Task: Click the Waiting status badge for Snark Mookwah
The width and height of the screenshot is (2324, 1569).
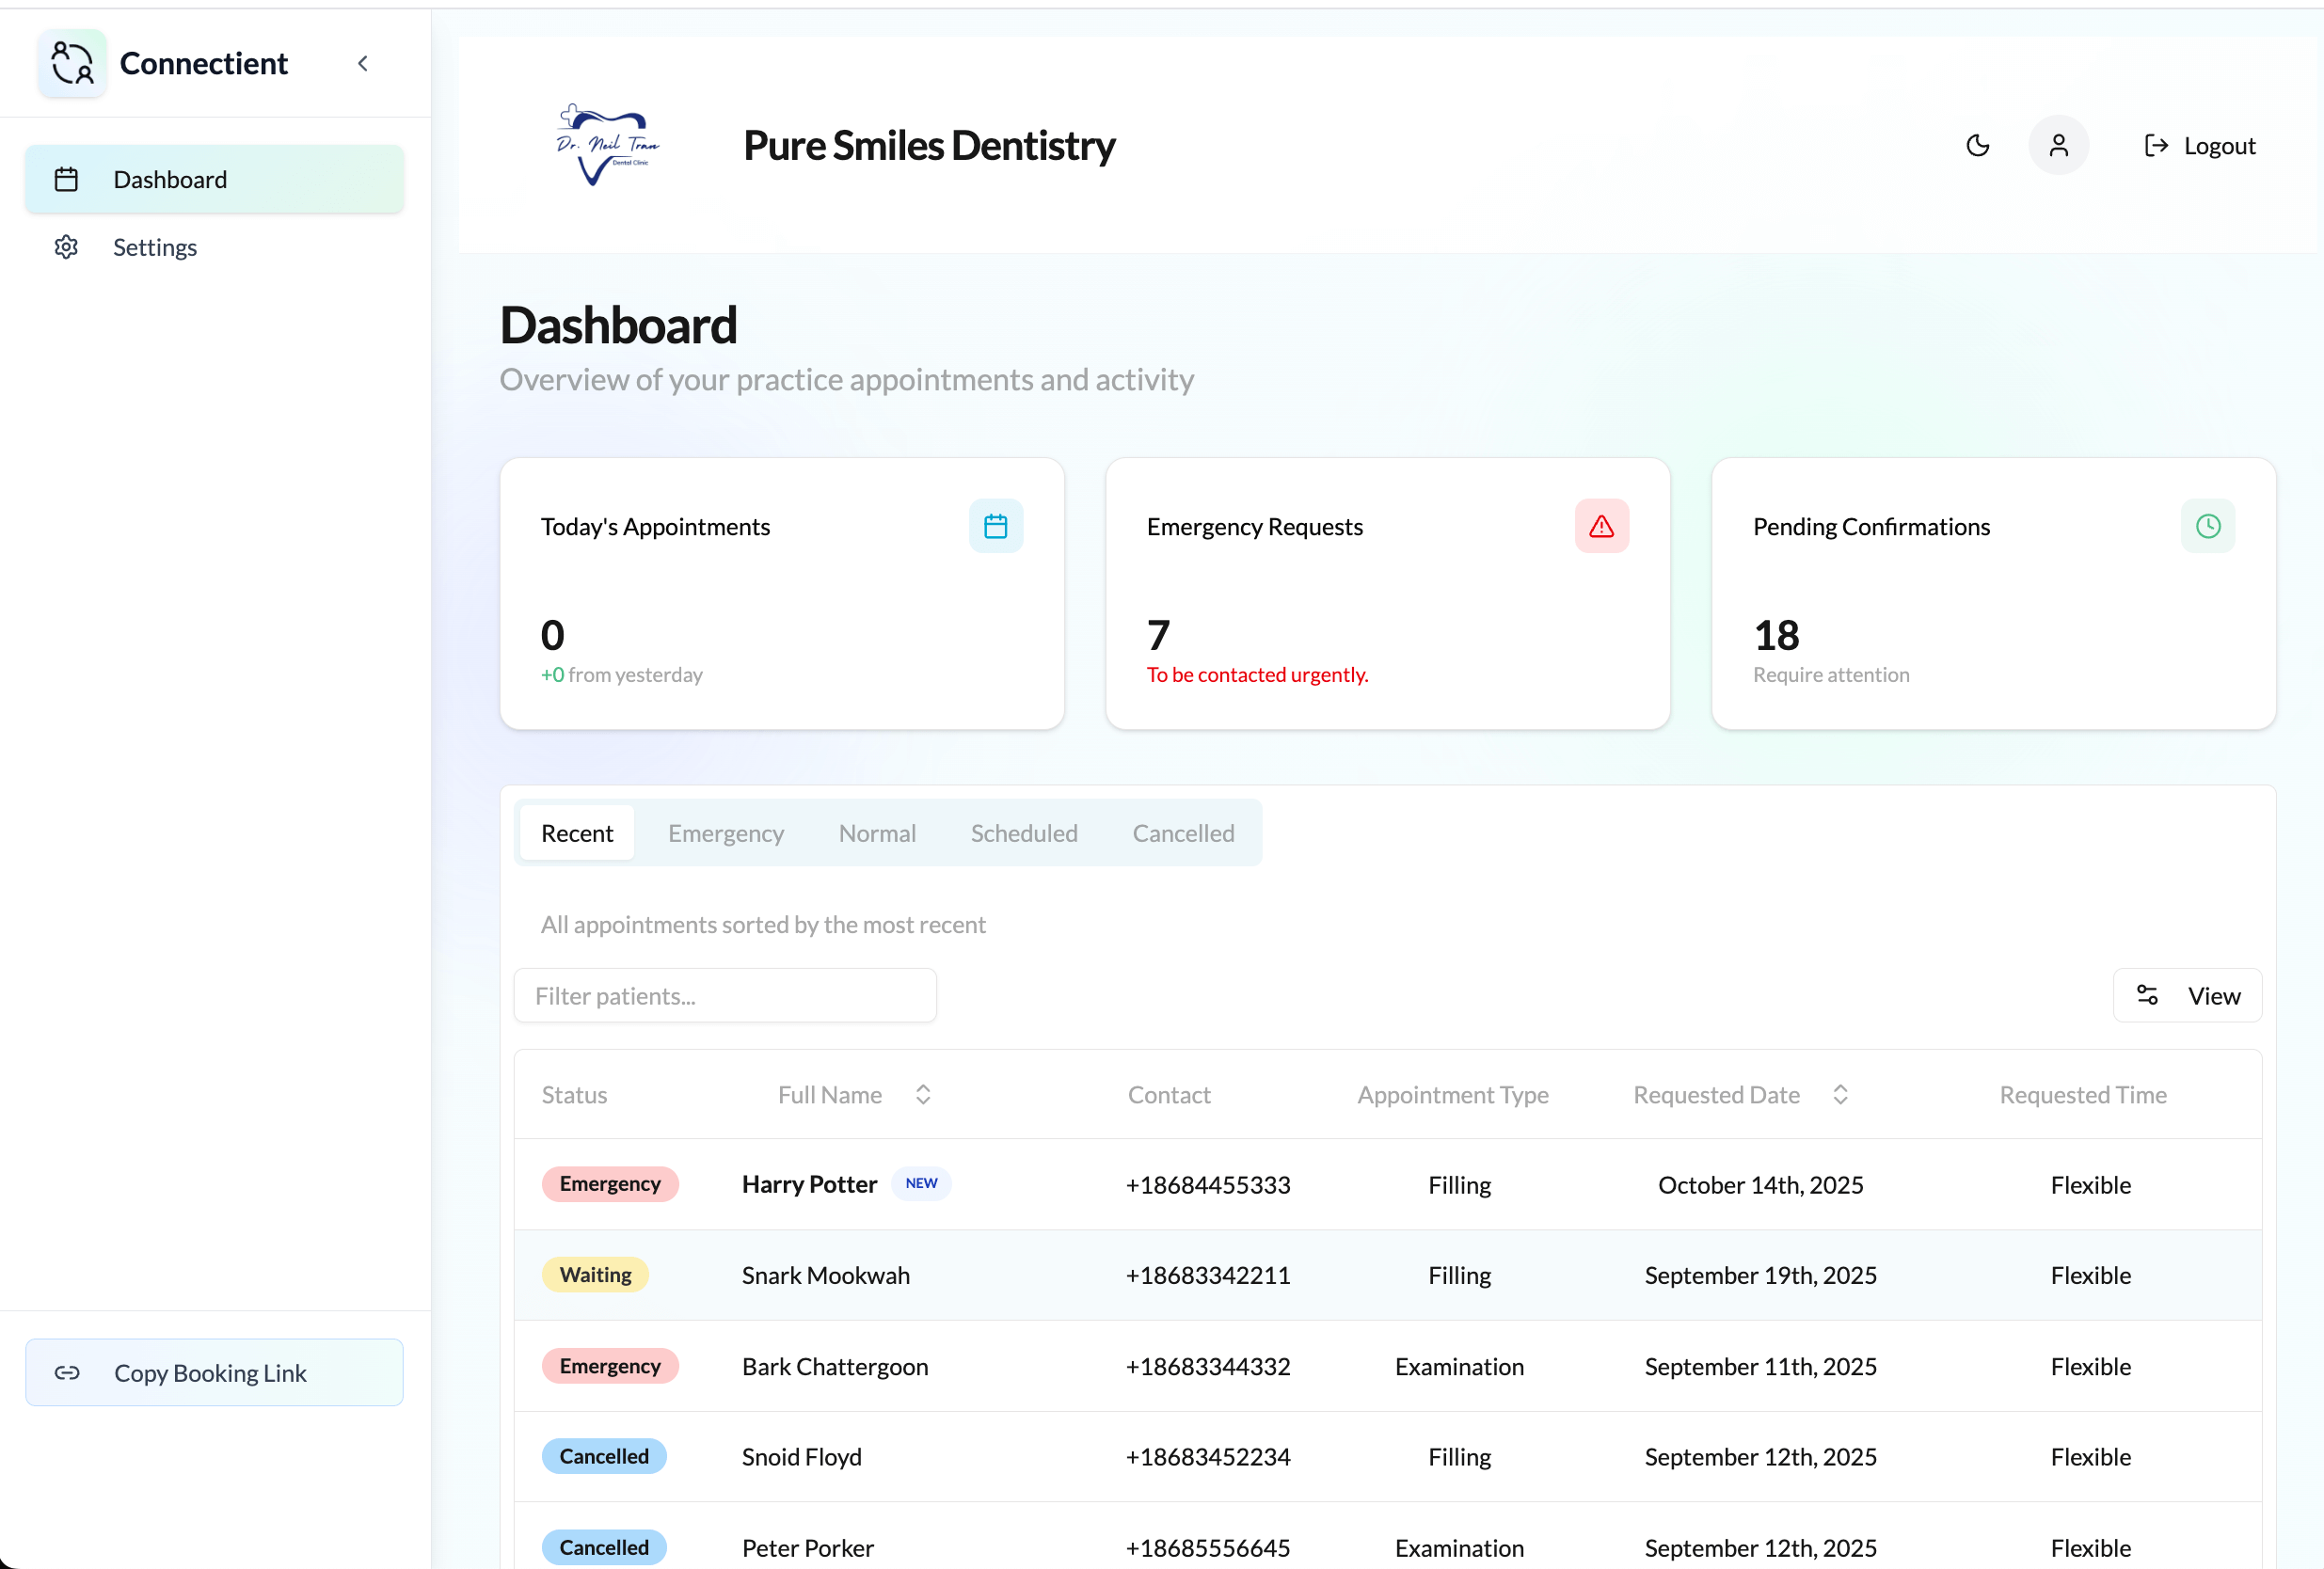Action: pos(595,1275)
